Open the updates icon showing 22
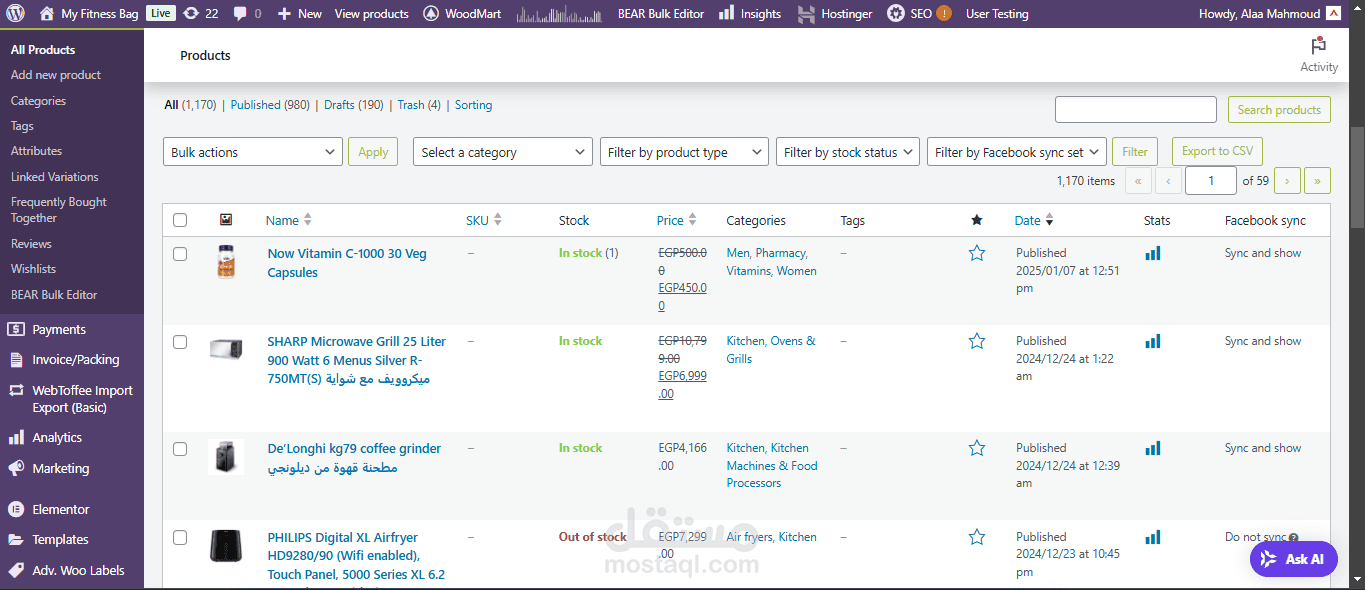Image resolution: width=1365 pixels, height=590 pixels. click(191, 14)
